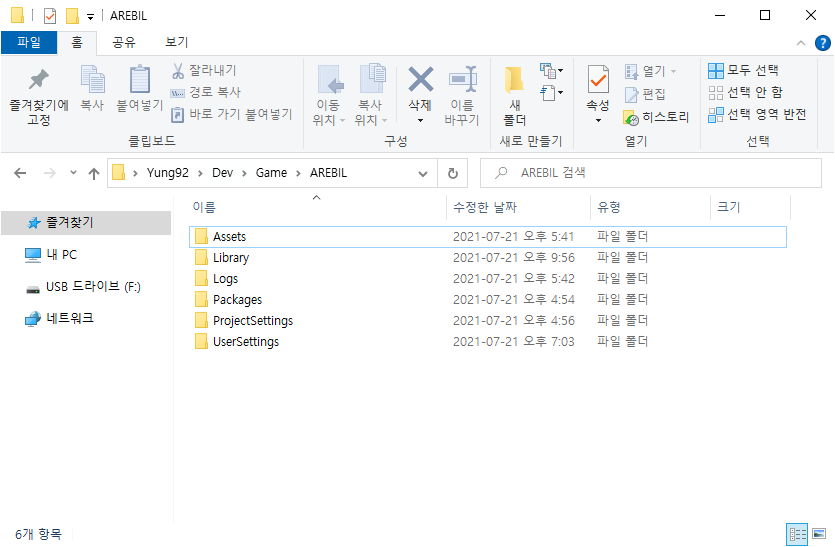This screenshot has width=835, height=547.
Task: Open the 이동 위치 (Move to) menu
Action: 329,96
